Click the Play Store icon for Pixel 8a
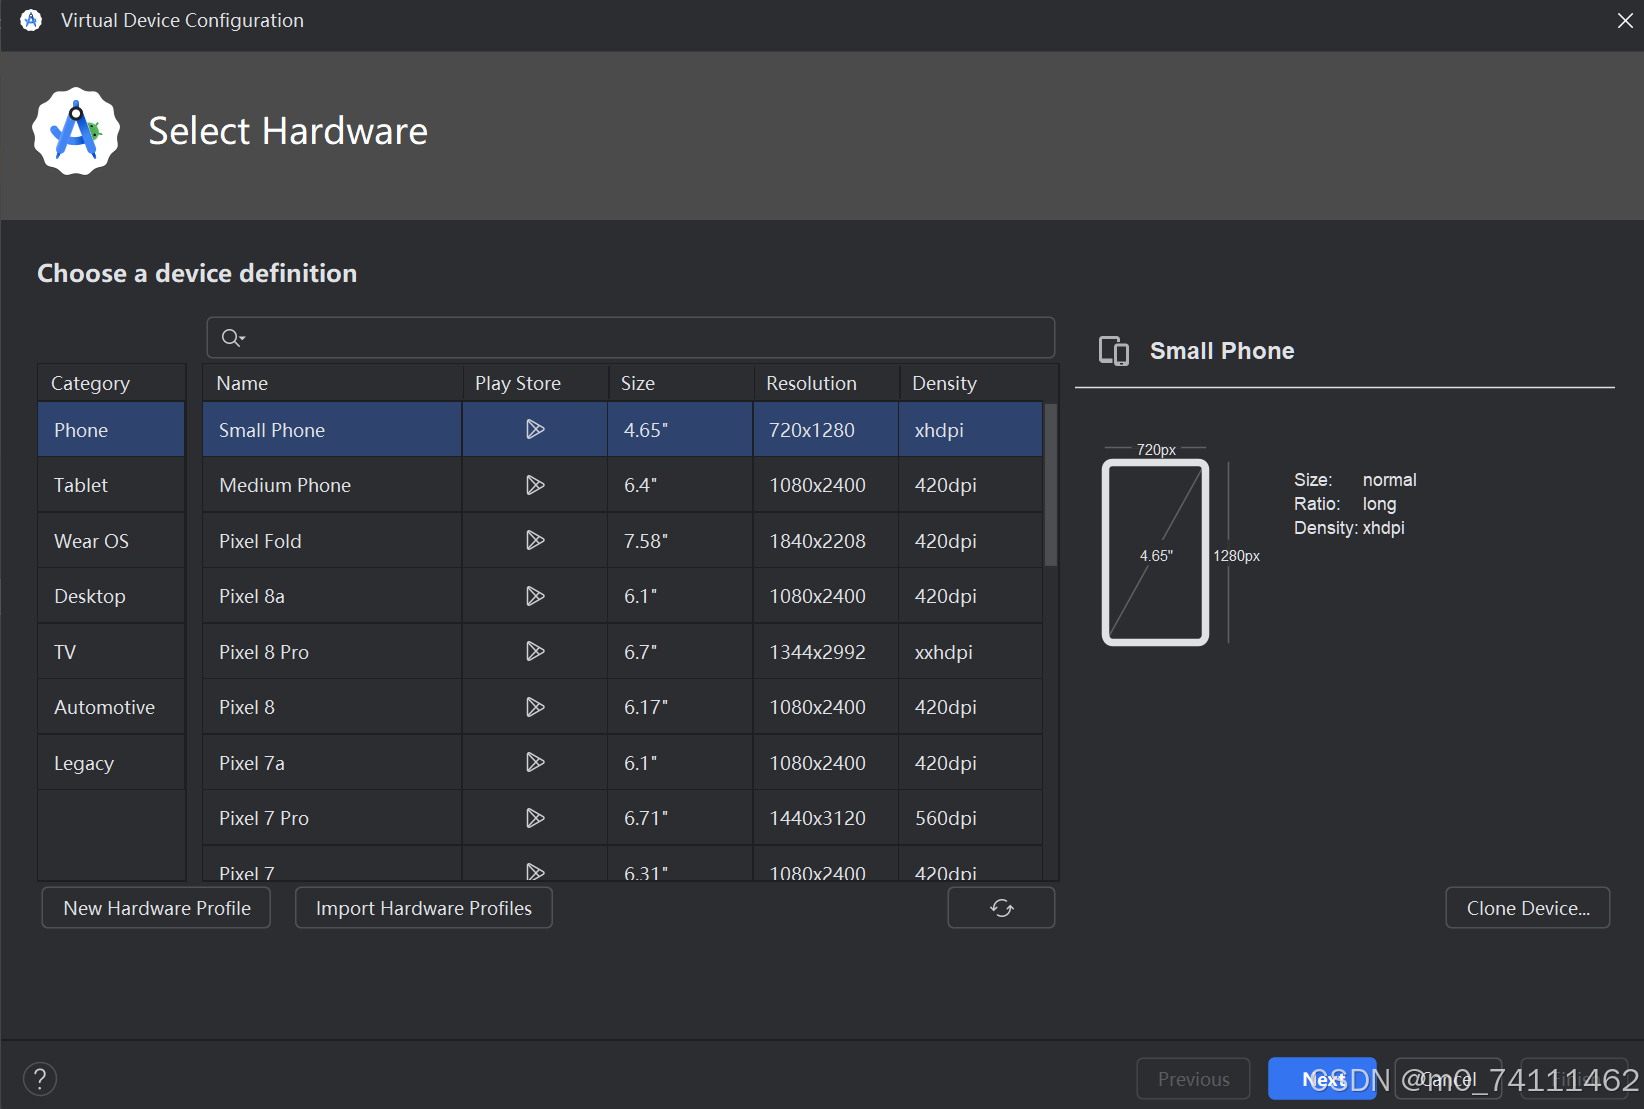 pyautogui.click(x=535, y=596)
